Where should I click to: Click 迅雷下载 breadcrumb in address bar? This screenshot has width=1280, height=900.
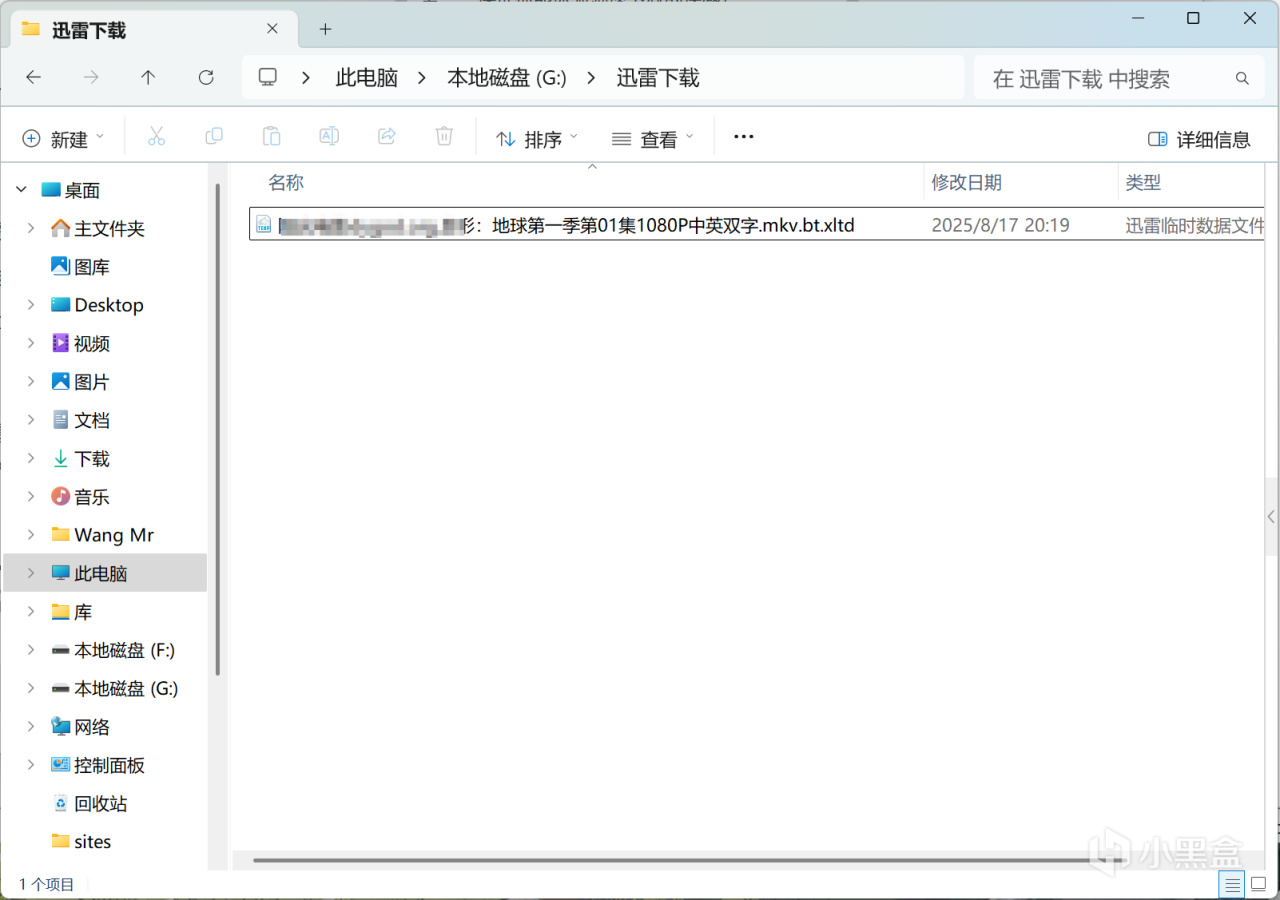[x=658, y=78]
